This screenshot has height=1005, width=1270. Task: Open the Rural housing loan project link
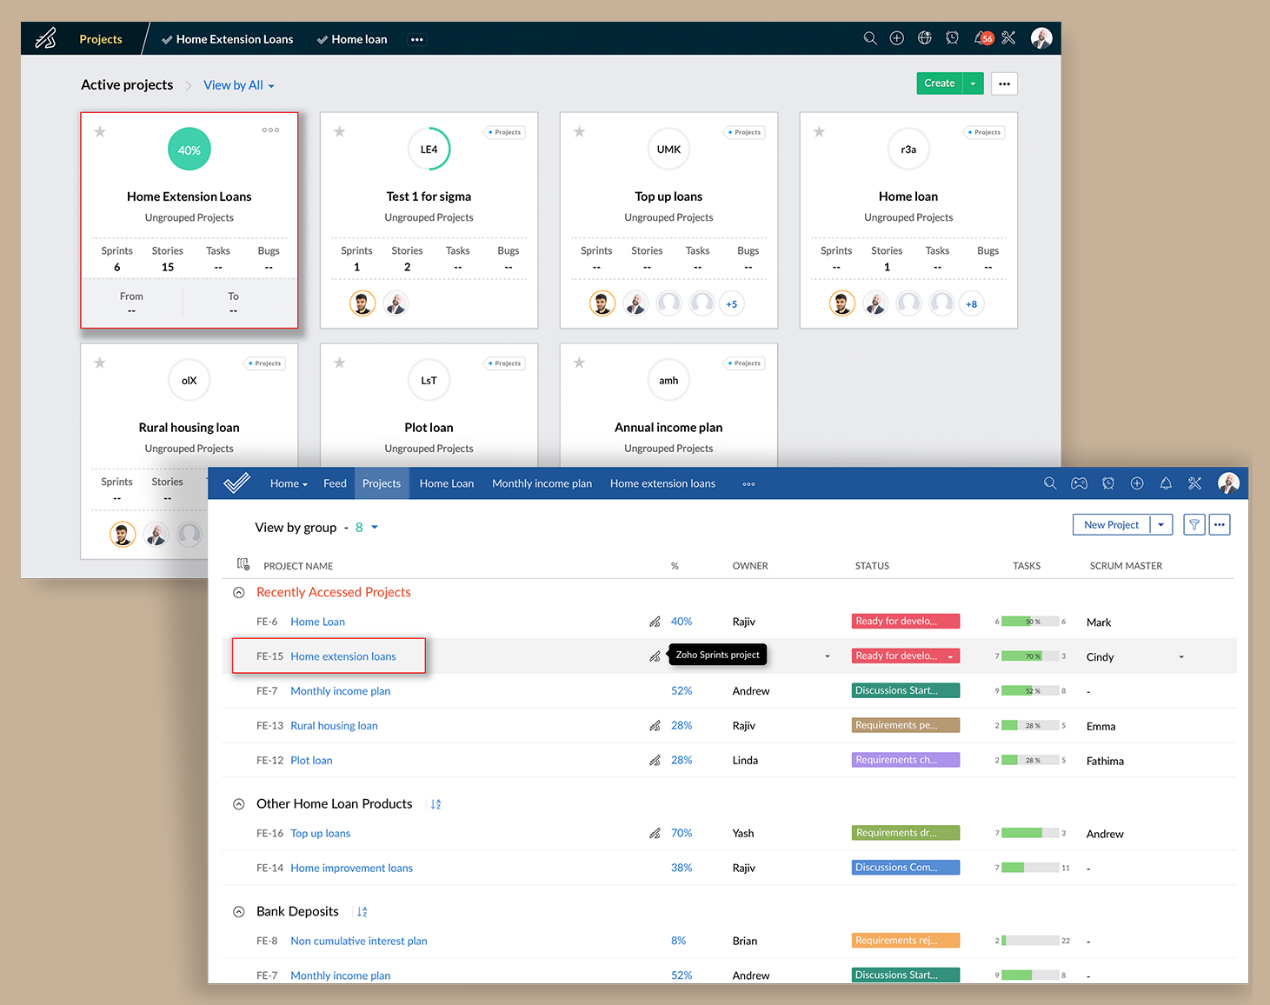[x=334, y=726]
